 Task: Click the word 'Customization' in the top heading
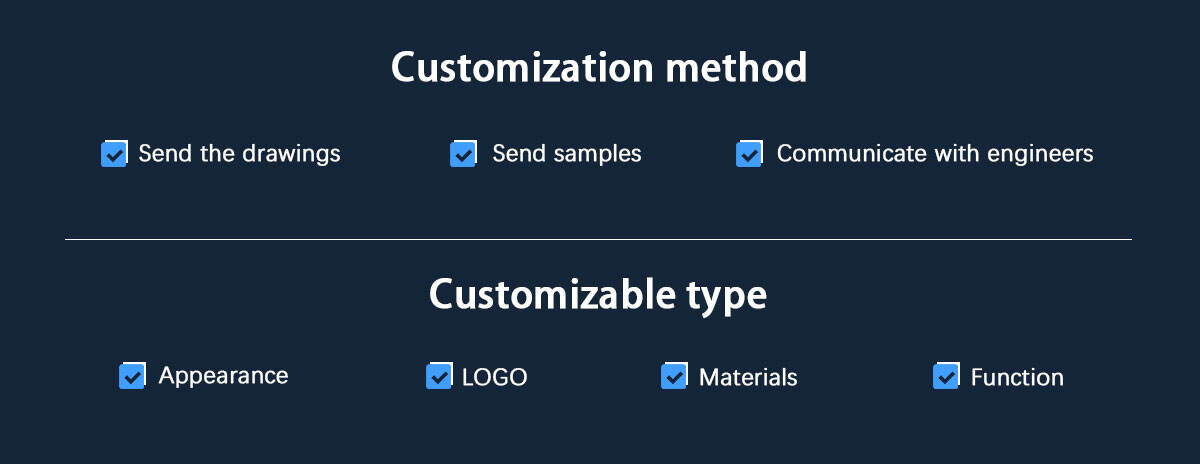(x=511, y=68)
